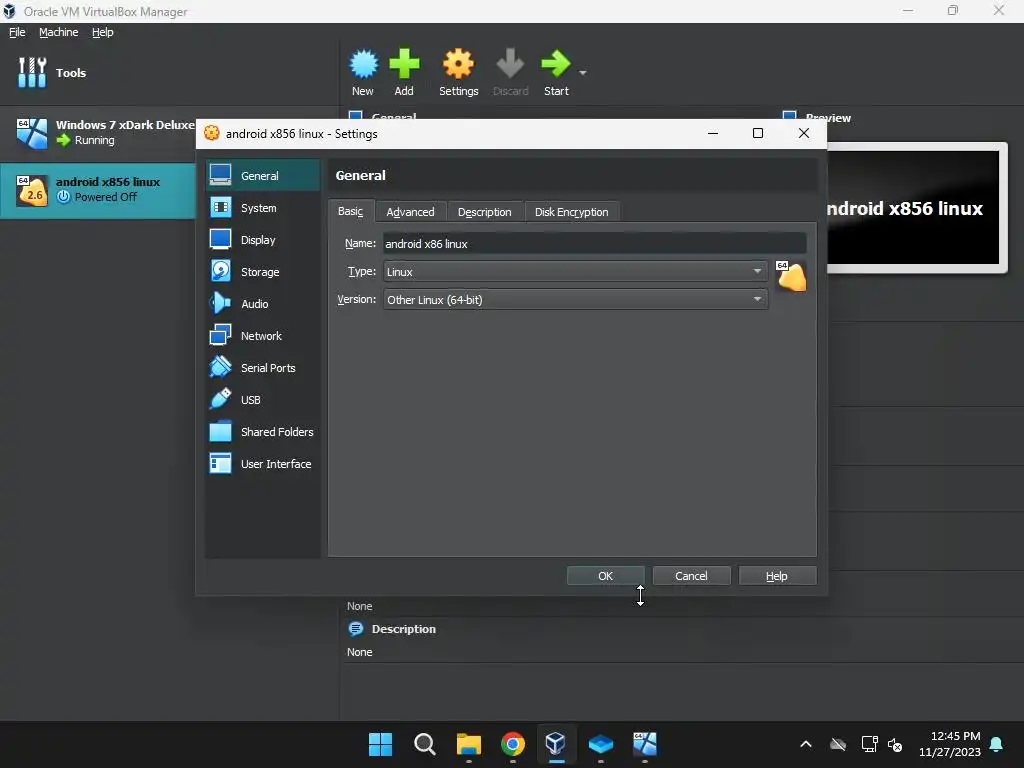Open System section in settings sidebar
The image size is (1024, 768).
click(263, 208)
